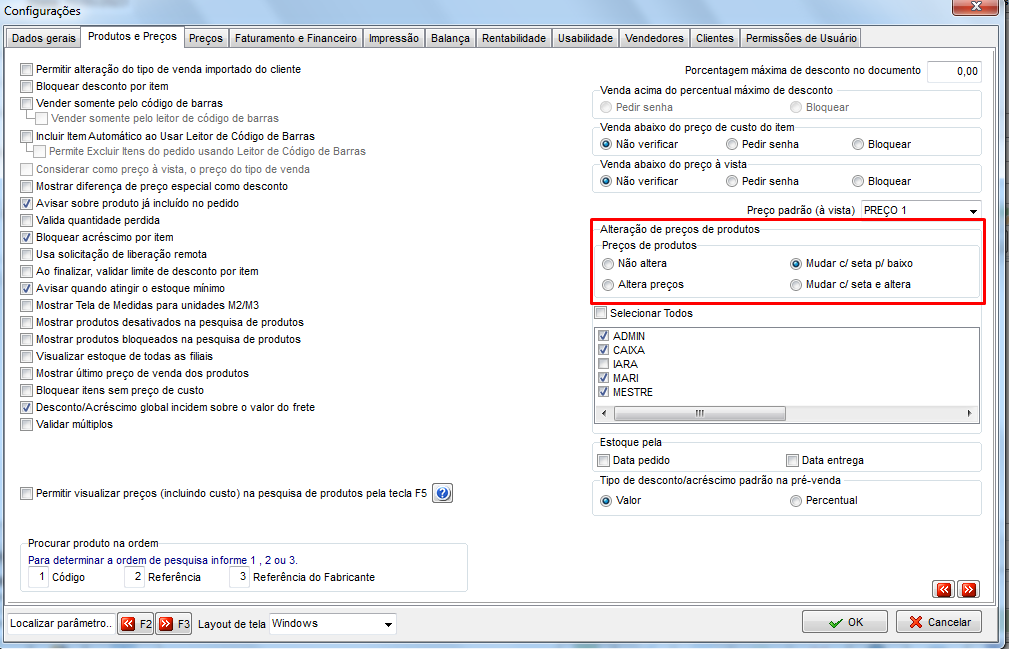Open the Layout de tela dropdown
Screen dimensions: 1009x649
click(x=388, y=625)
